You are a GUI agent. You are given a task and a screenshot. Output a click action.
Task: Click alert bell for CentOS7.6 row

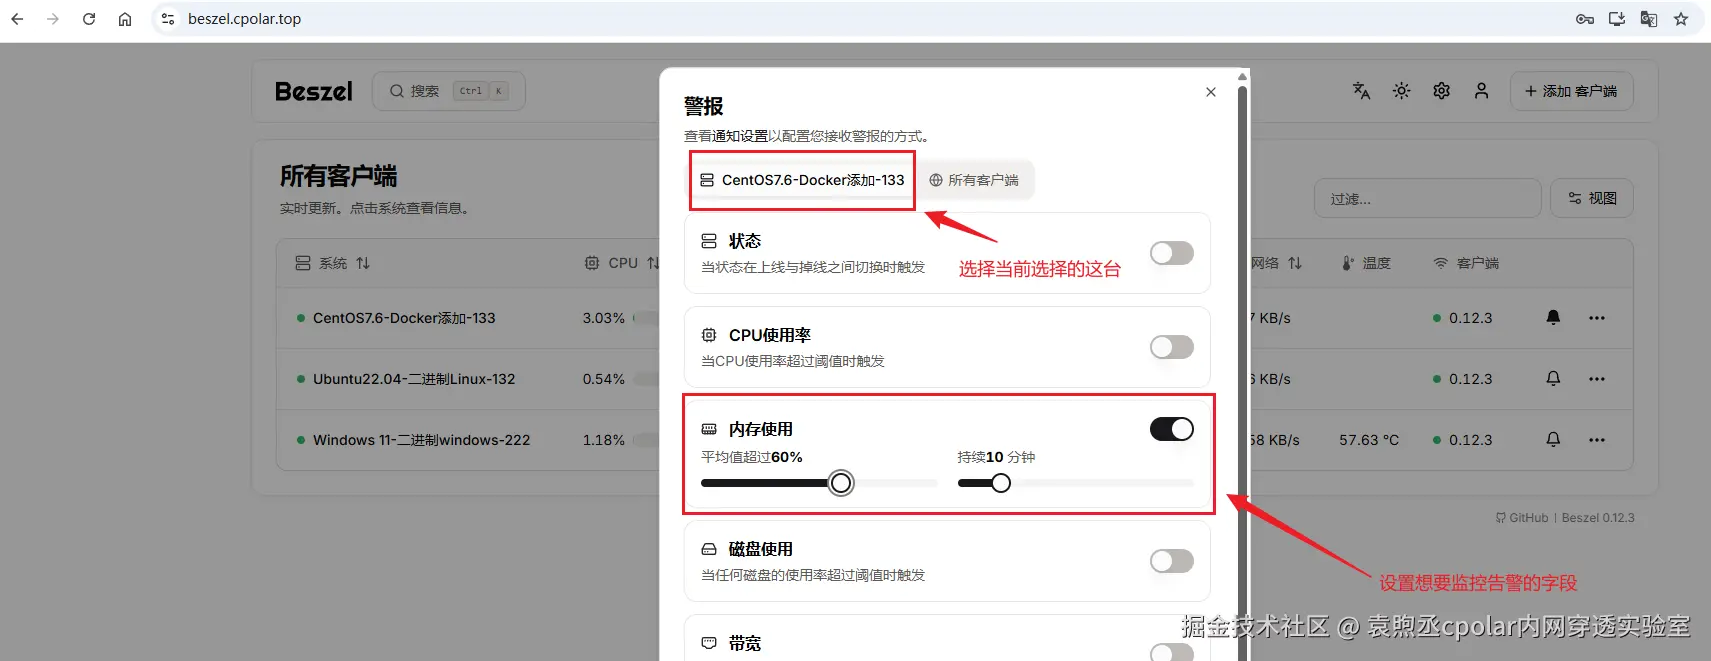(x=1553, y=318)
